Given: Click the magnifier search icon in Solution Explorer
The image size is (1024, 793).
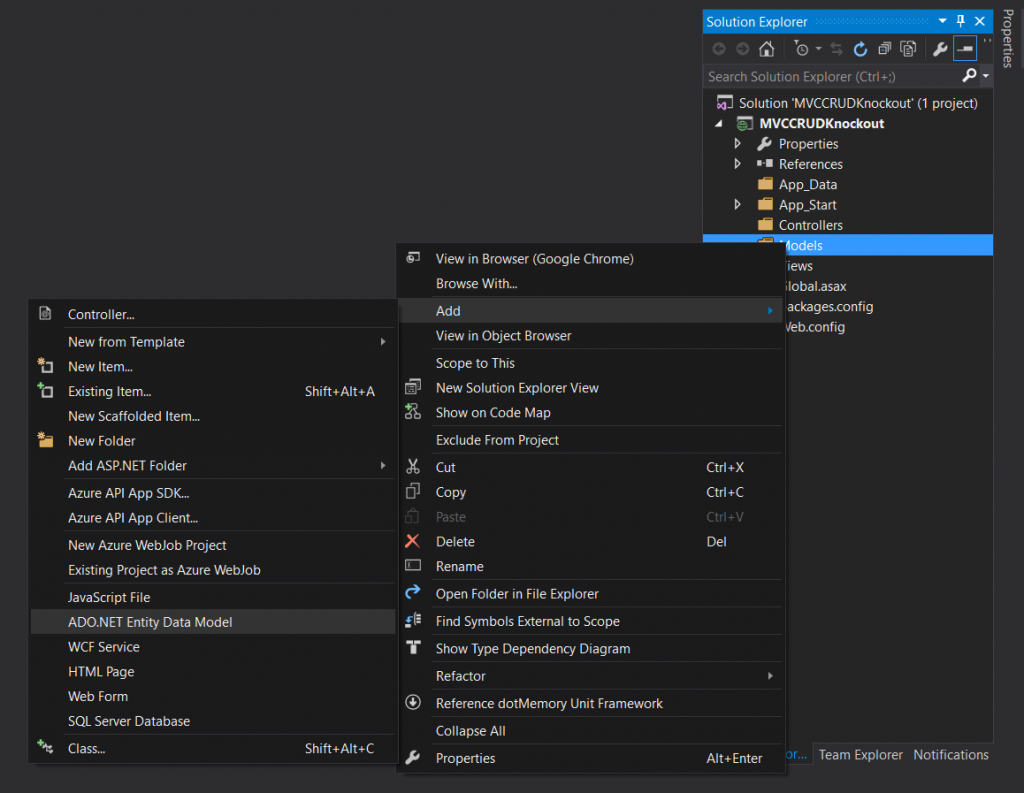Looking at the screenshot, I should tap(970, 76).
